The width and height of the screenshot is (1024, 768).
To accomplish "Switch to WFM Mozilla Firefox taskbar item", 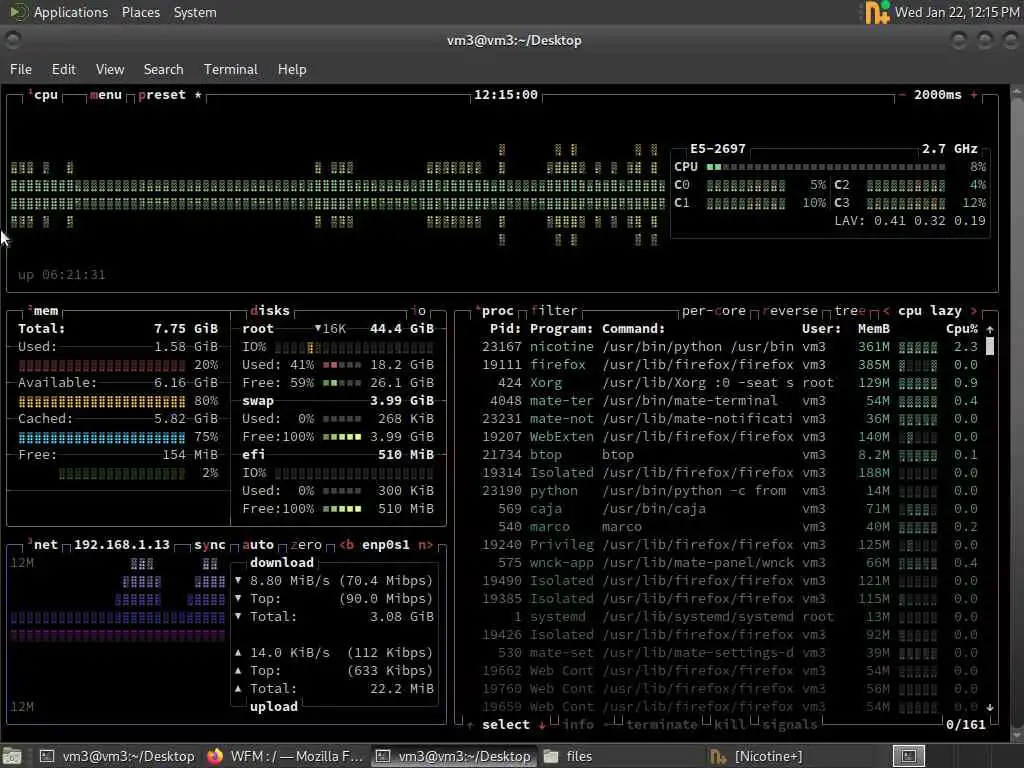I will 285,756.
